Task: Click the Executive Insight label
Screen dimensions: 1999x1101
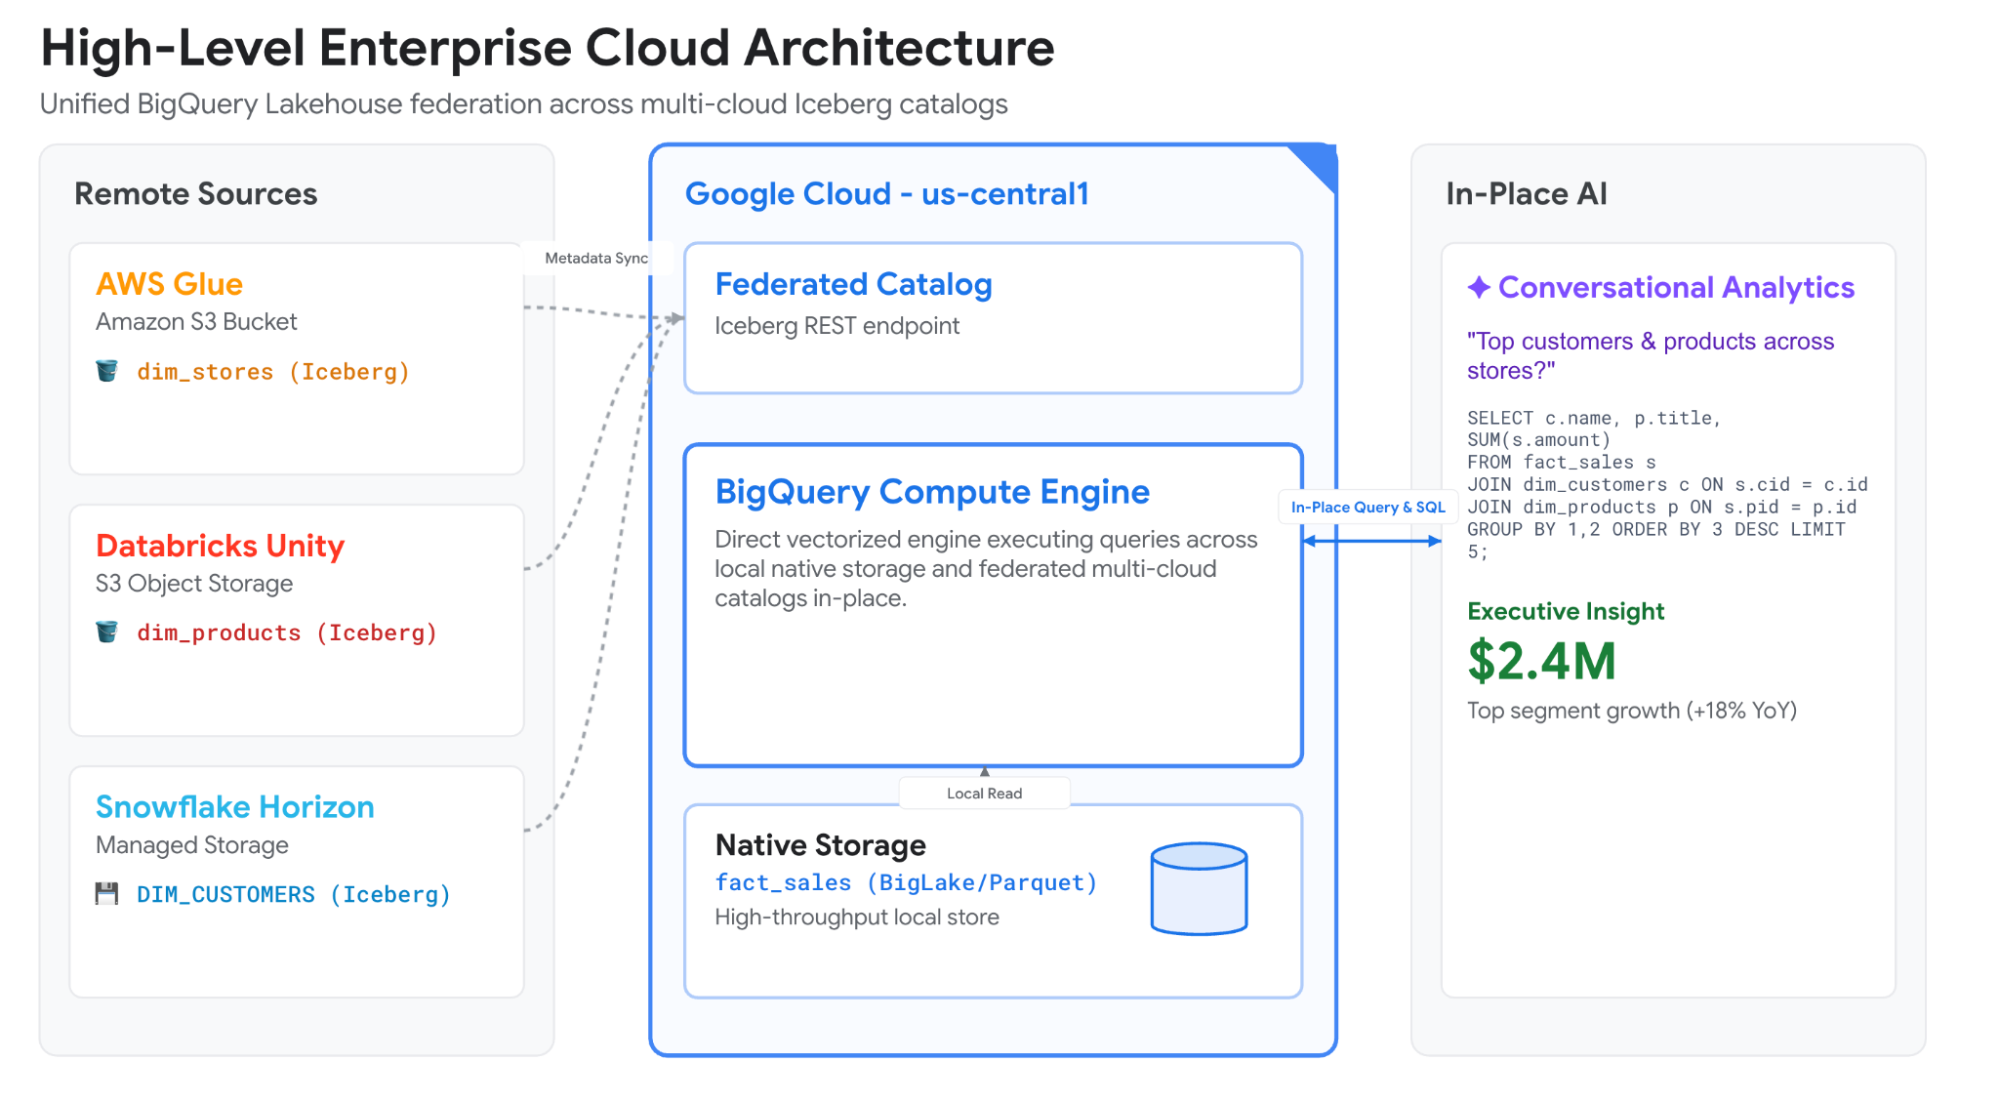Action: click(1565, 611)
